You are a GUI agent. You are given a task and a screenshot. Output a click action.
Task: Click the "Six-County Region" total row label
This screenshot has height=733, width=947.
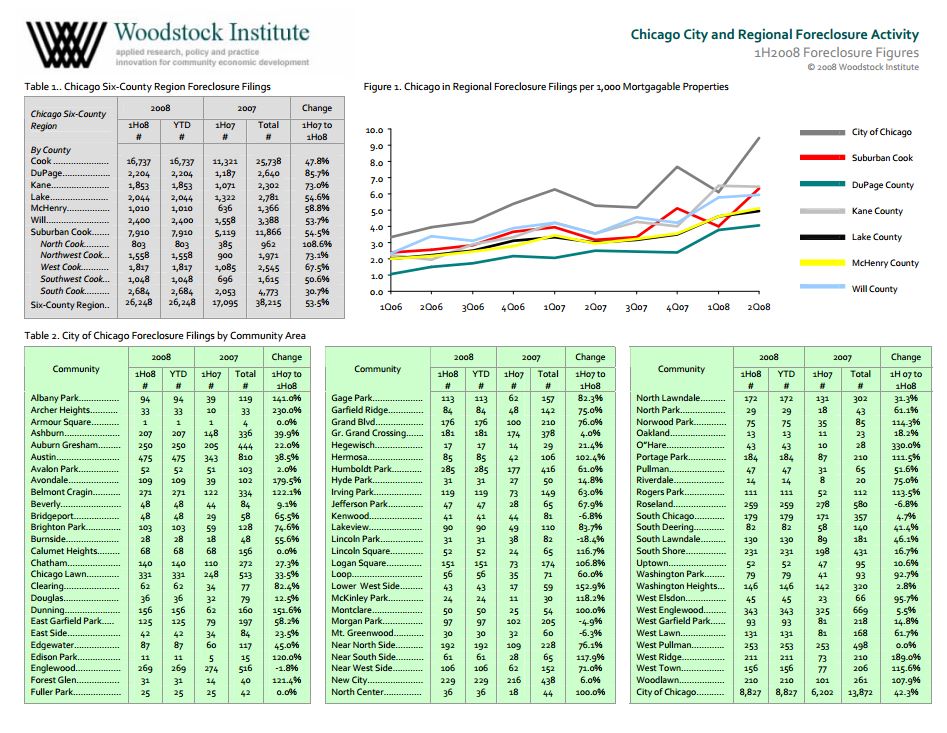coord(68,305)
